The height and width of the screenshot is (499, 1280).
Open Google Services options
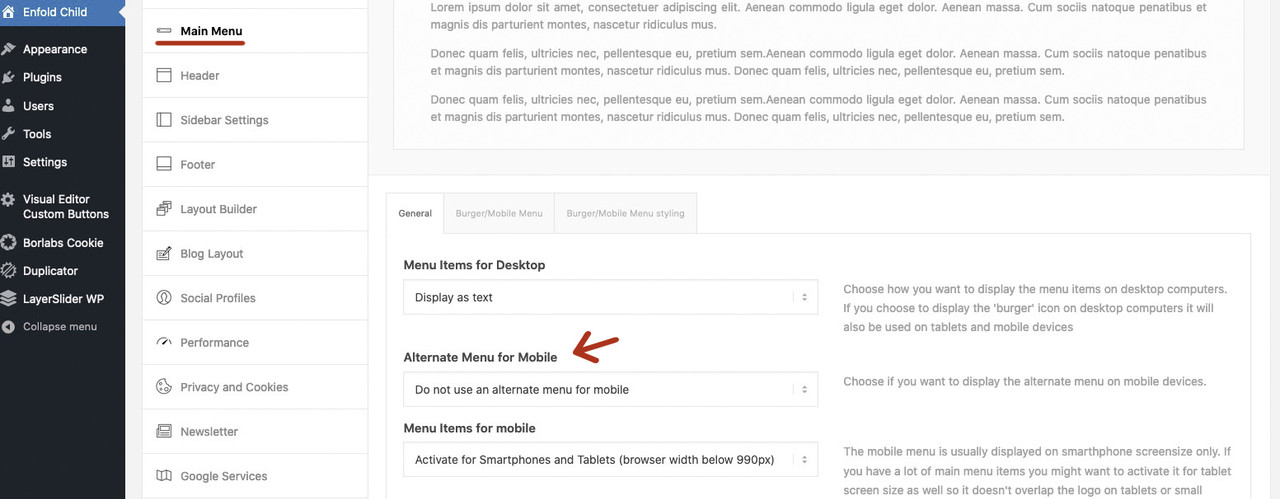[255, 476]
